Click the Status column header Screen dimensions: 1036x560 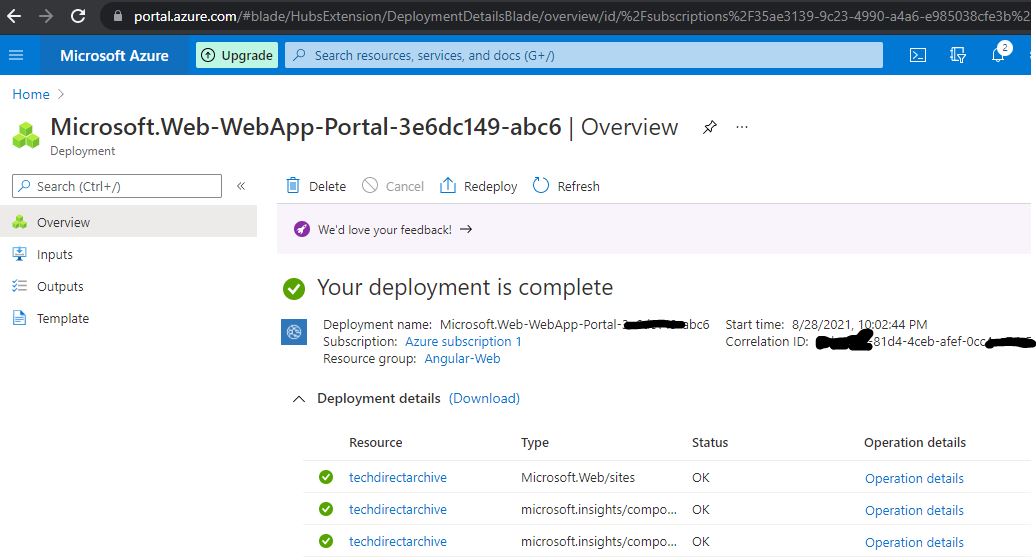pyautogui.click(x=710, y=442)
